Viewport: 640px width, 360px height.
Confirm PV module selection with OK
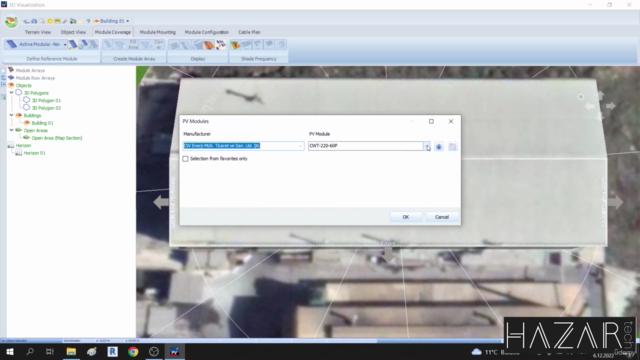tap(406, 217)
